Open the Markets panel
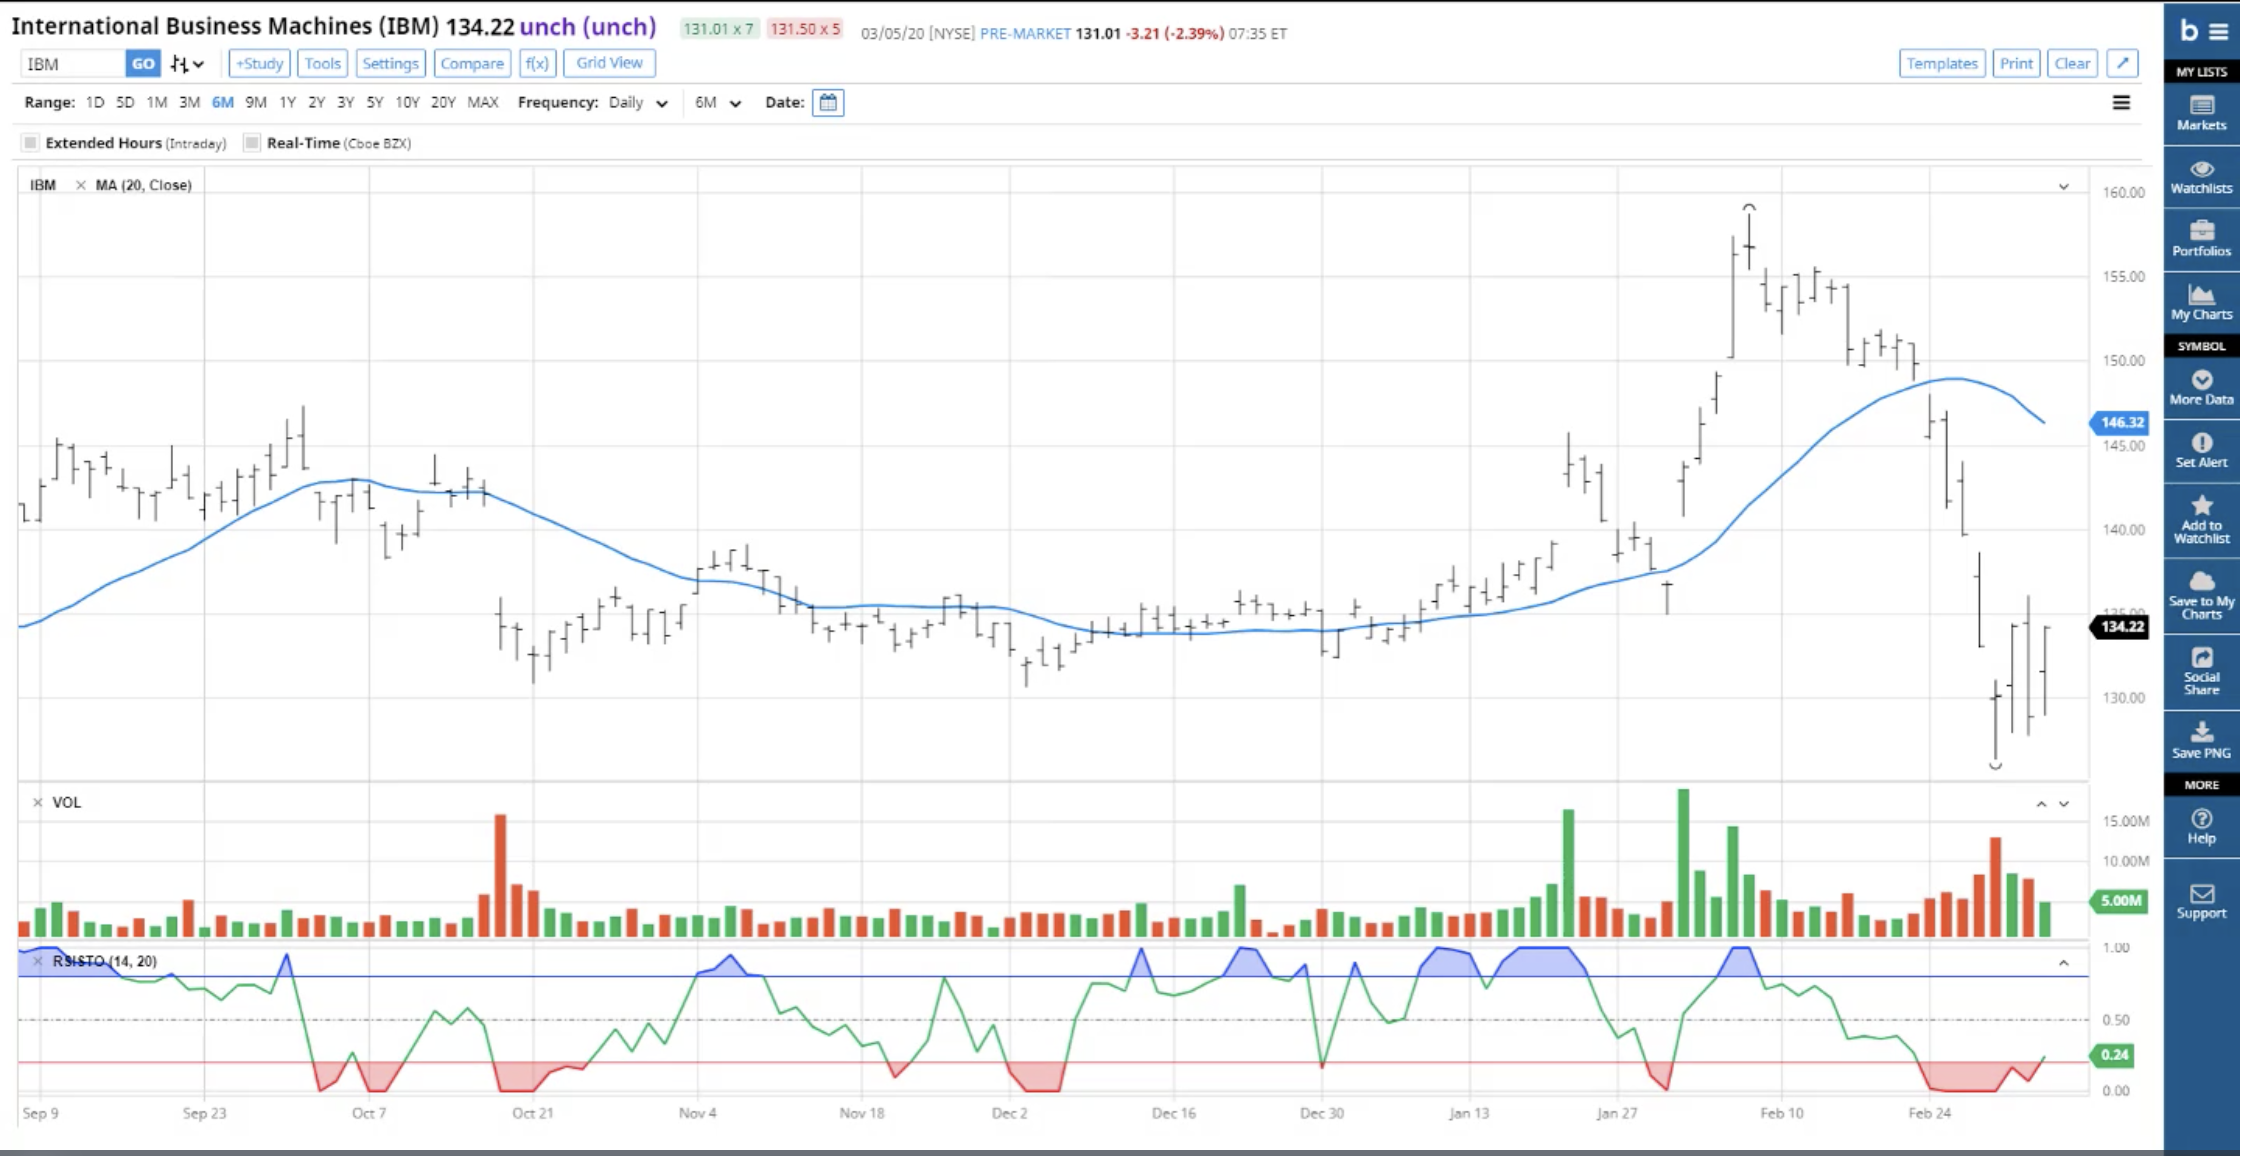Screen dimensions: 2244x1156 coord(2200,112)
